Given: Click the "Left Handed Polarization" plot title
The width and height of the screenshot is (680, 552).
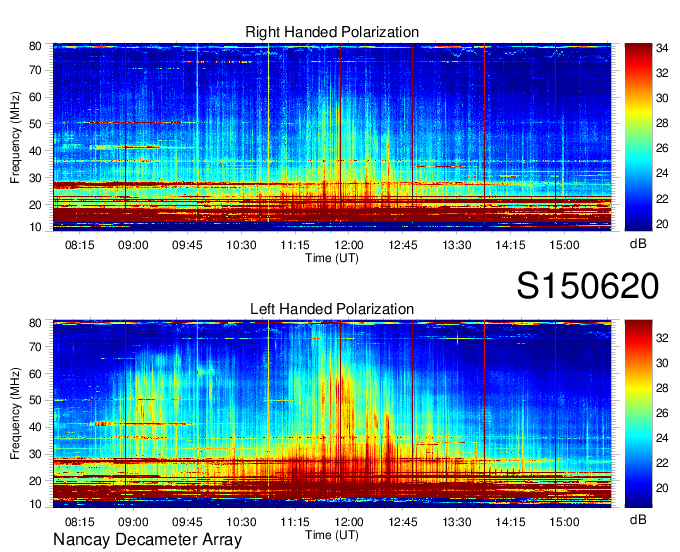Looking at the screenshot, I should click(x=332, y=309).
